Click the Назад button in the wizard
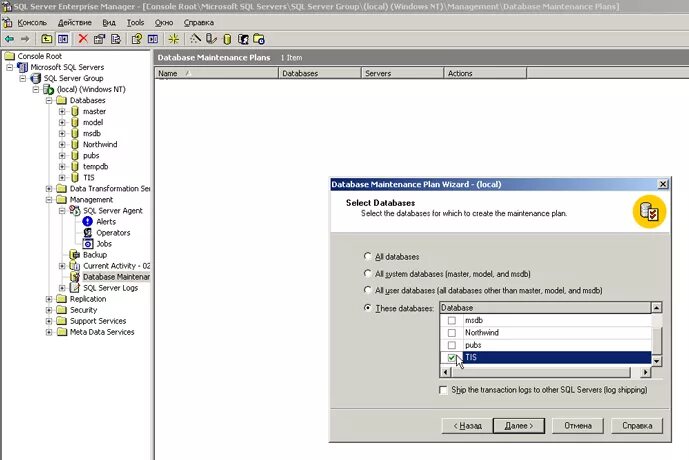Viewport: 689px width, 460px height. click(x=467, y=426)
